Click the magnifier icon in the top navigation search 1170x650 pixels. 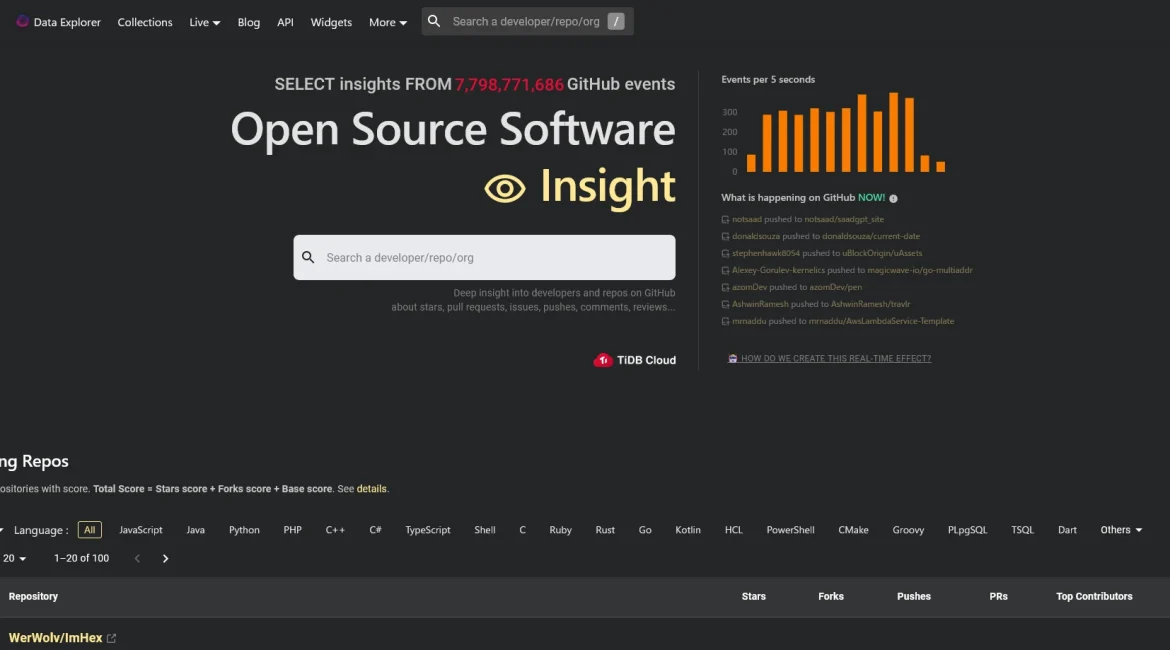434,21
